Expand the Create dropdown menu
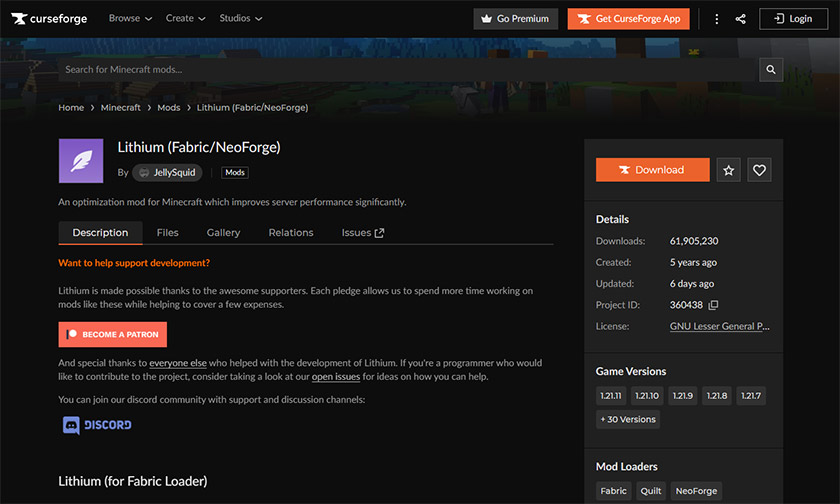This screenshot has width=840, height=504. 186,18
